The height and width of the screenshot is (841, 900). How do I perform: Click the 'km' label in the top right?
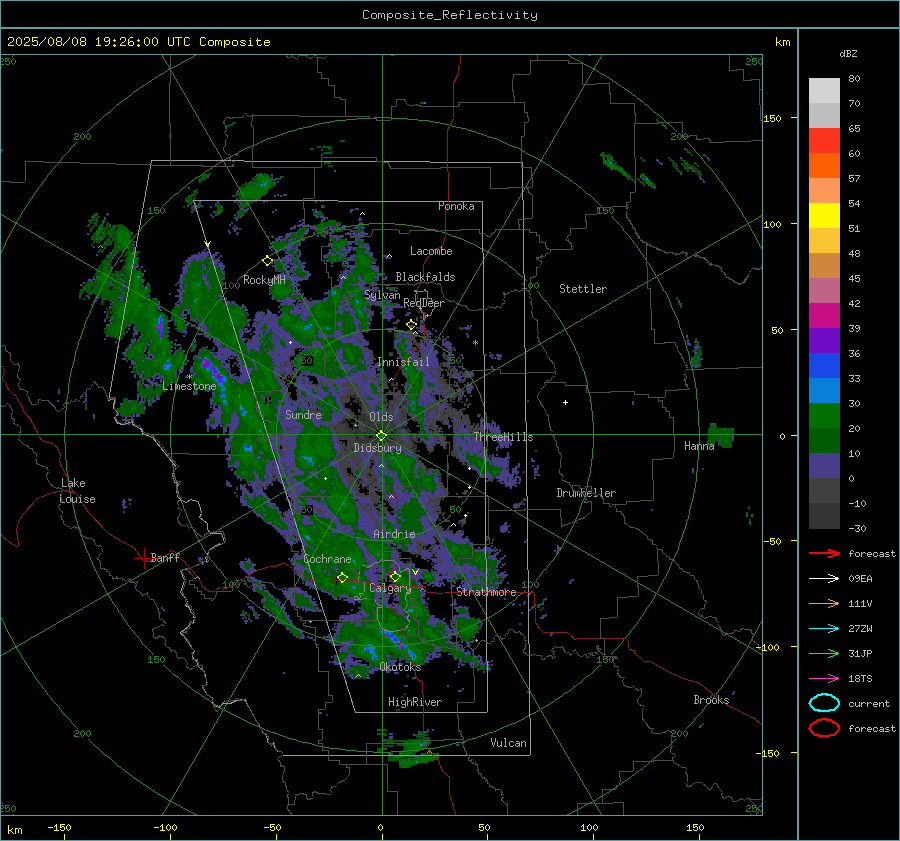[782, 42]
